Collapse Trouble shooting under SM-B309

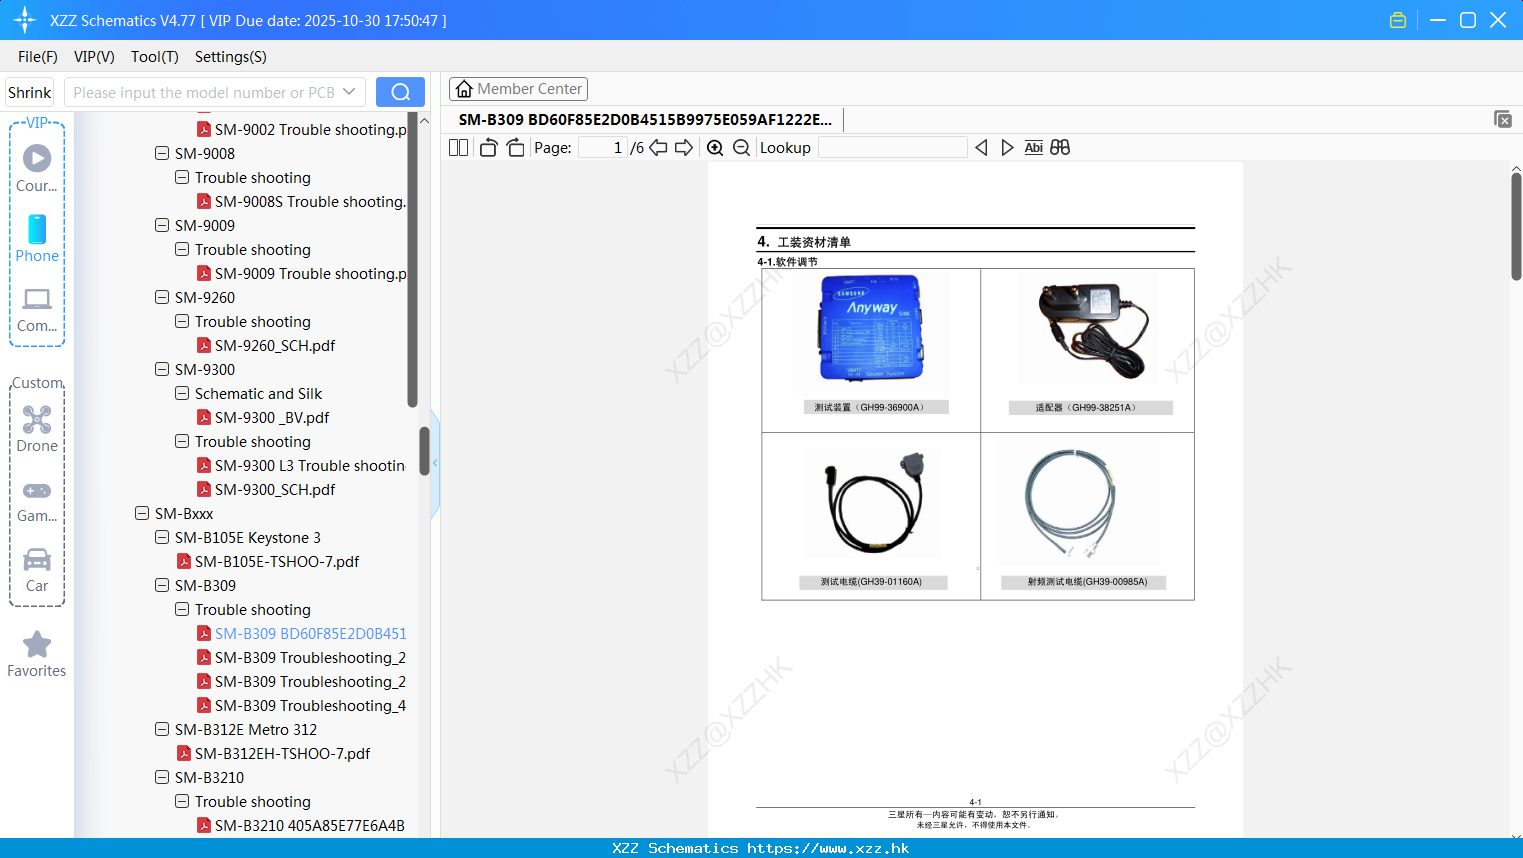182,609
